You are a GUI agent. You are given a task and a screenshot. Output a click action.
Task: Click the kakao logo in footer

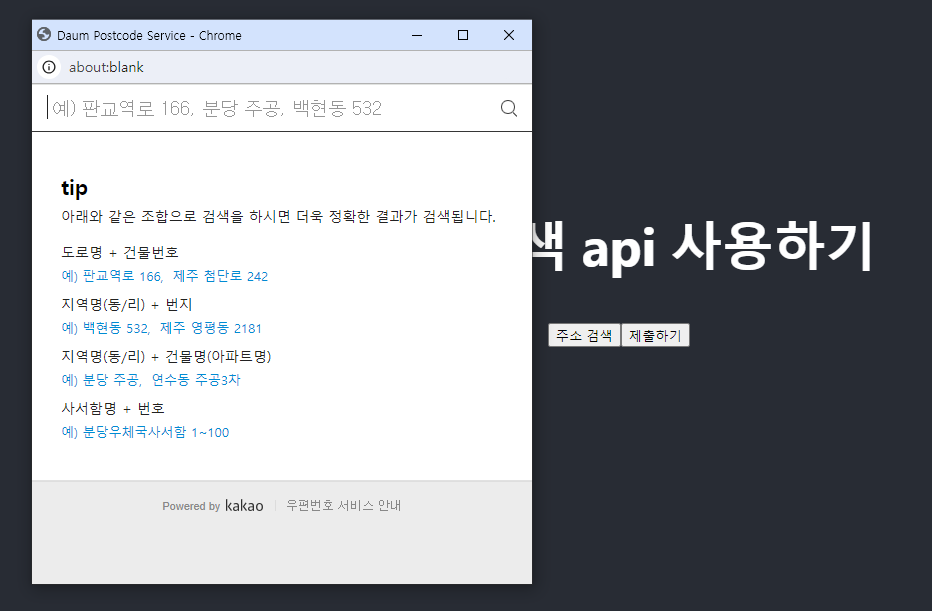(244, 506)
